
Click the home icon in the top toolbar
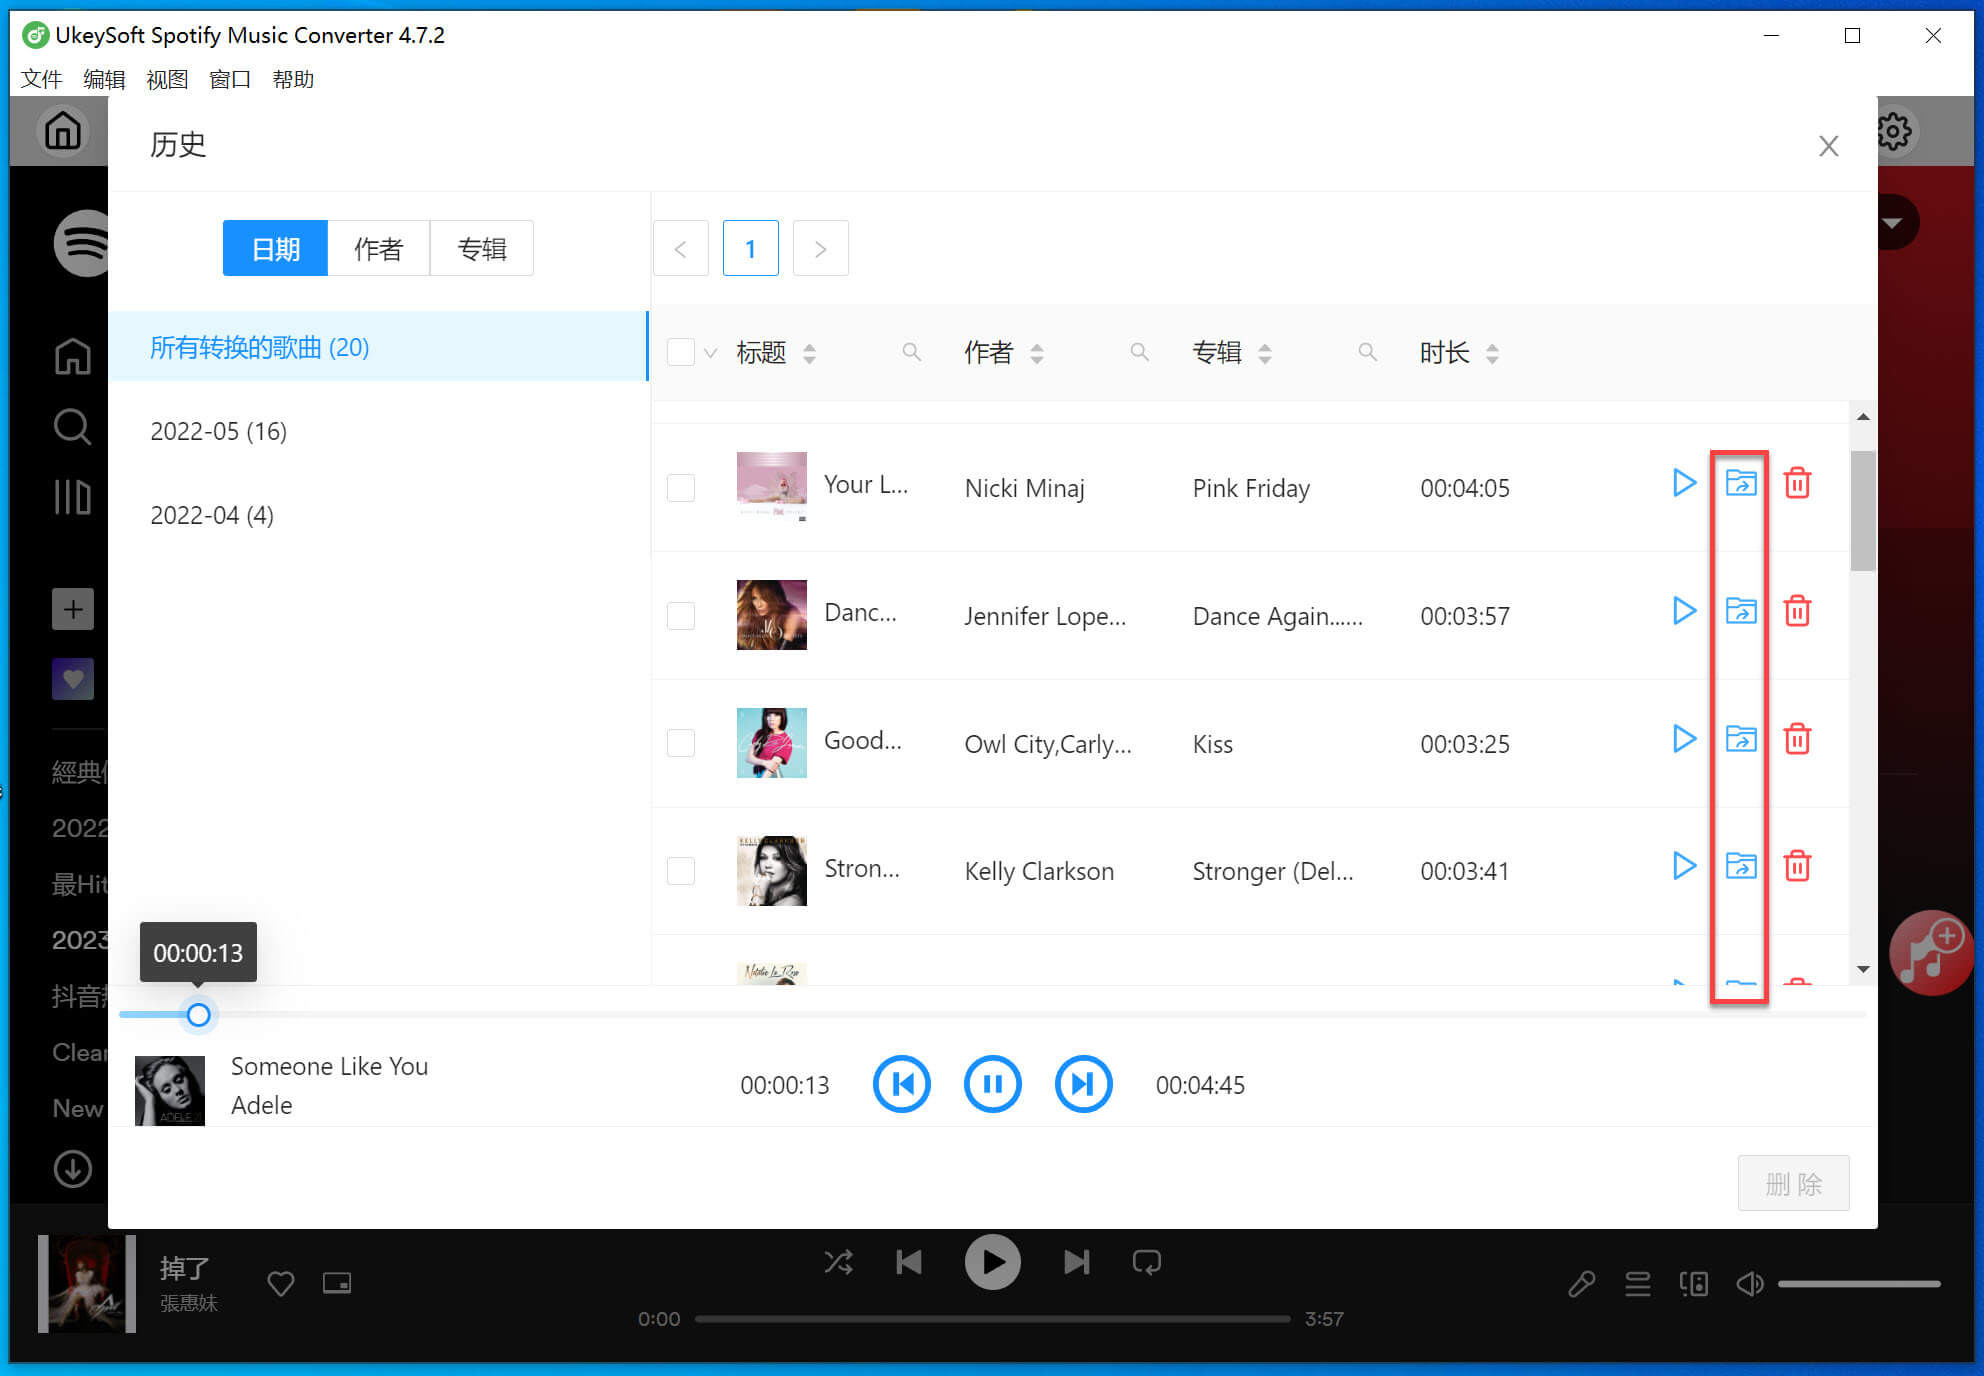[x=63, y=131]
